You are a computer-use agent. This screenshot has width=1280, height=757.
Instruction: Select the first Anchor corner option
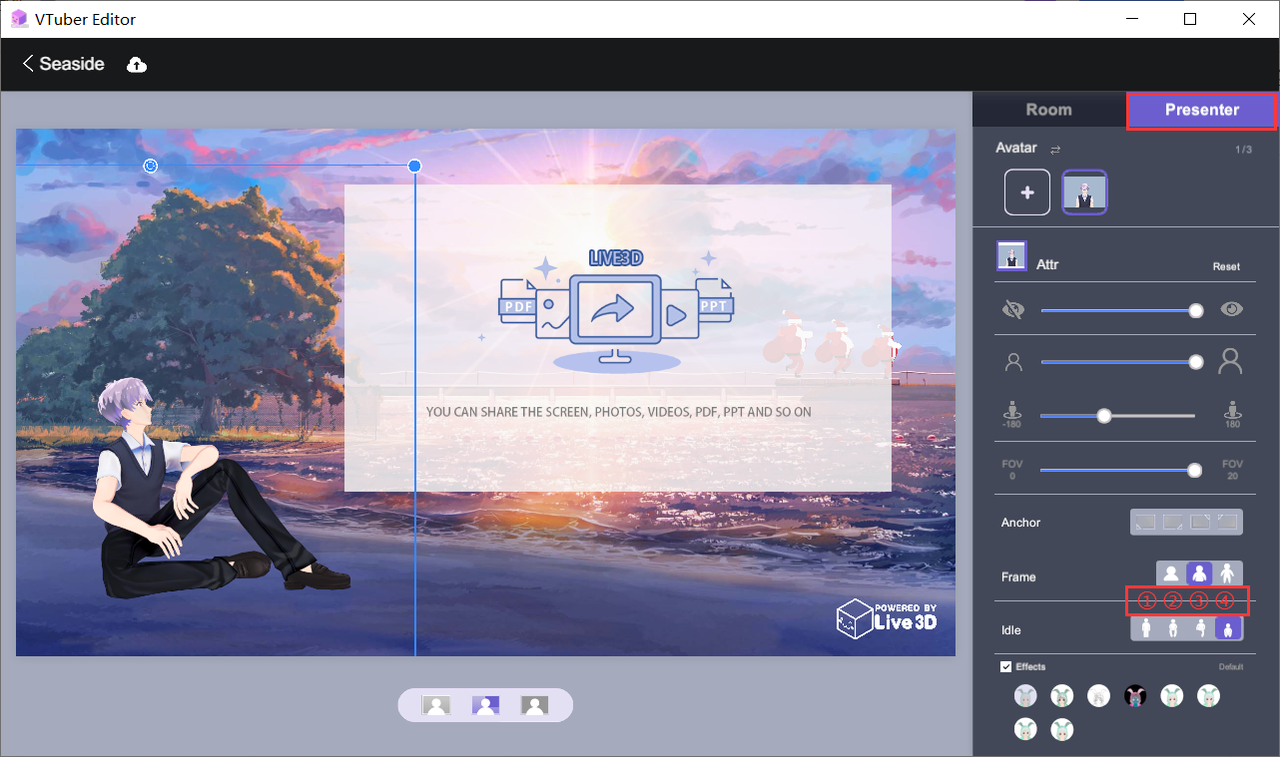click(1145, 522)
